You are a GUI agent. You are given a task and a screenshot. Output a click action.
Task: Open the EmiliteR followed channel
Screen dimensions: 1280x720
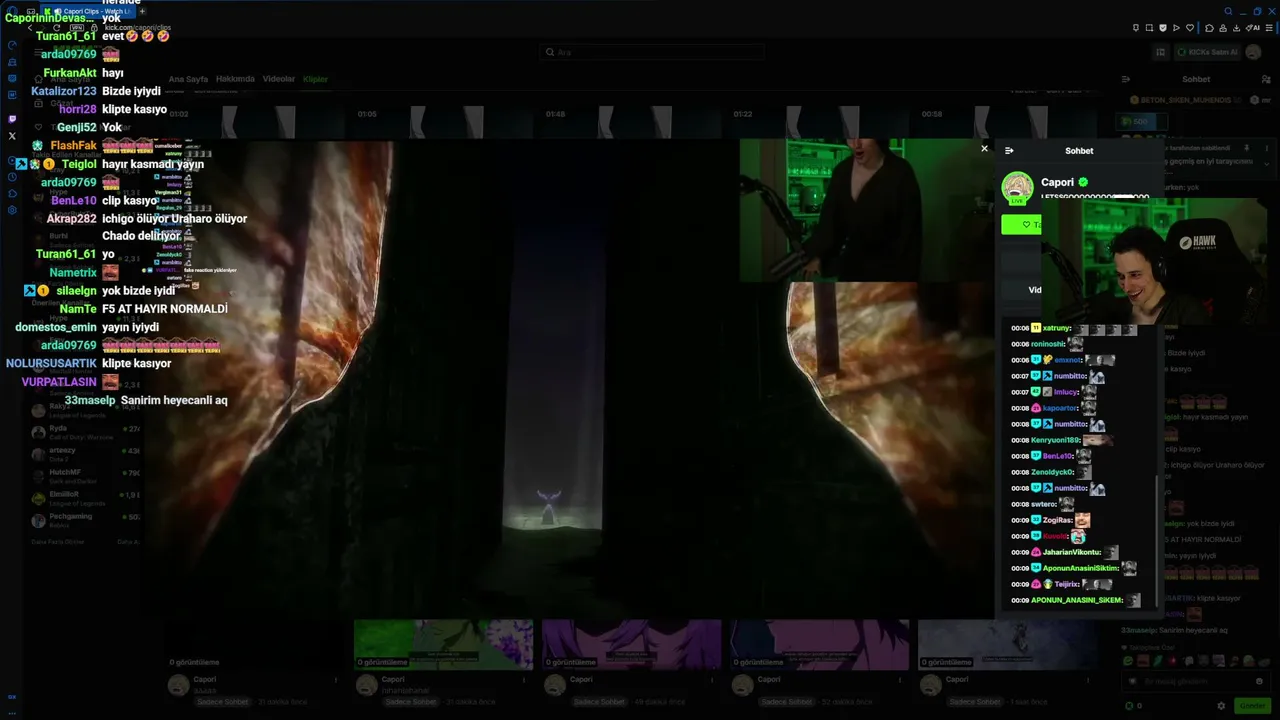point(84,497)
